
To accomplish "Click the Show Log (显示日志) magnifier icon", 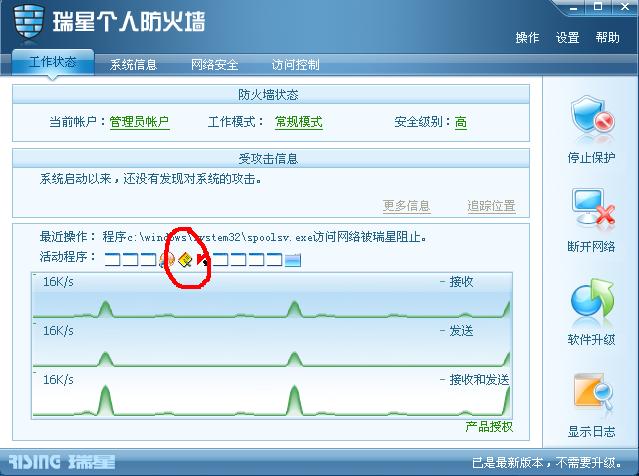I will point(593,390).
